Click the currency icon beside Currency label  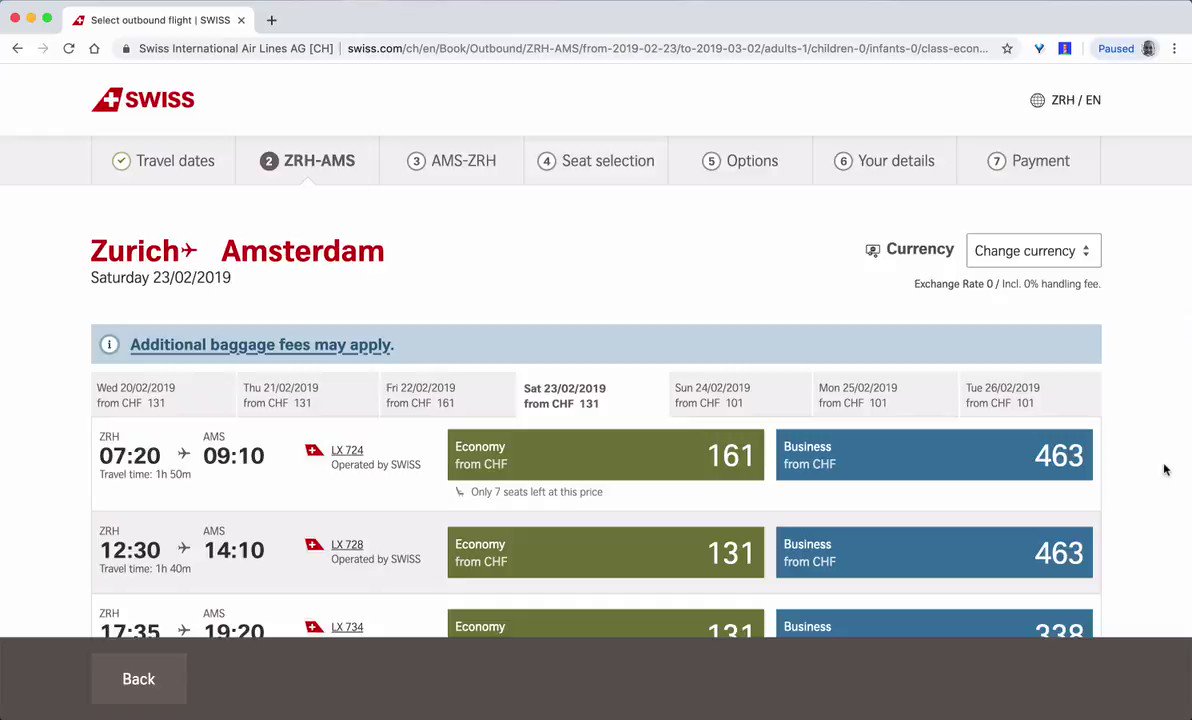[873, 250]
